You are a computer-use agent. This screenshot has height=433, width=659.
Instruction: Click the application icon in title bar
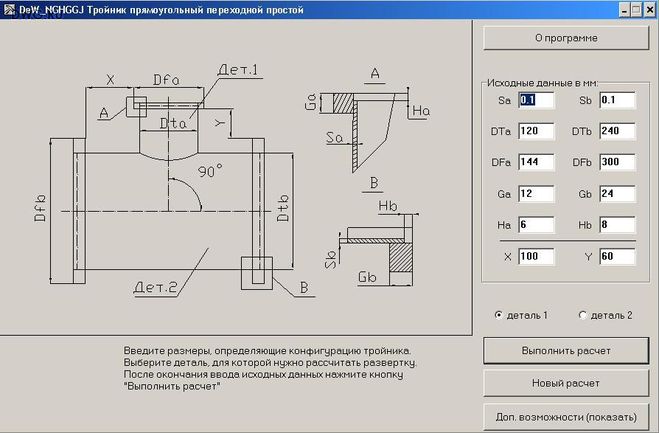click(x=9, y=9)
